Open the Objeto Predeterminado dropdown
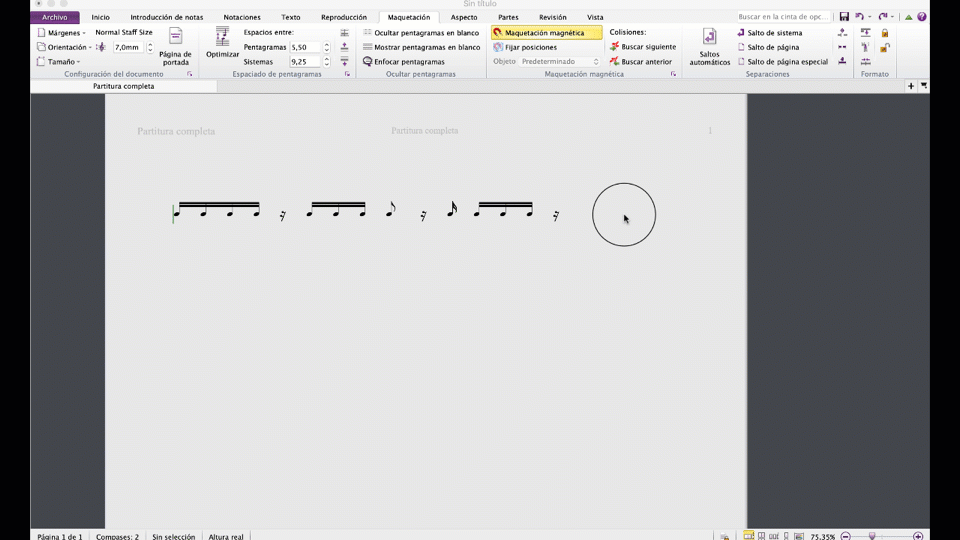Screen dimensions: 960x540 pyautogui.click(x=560, y=62)
